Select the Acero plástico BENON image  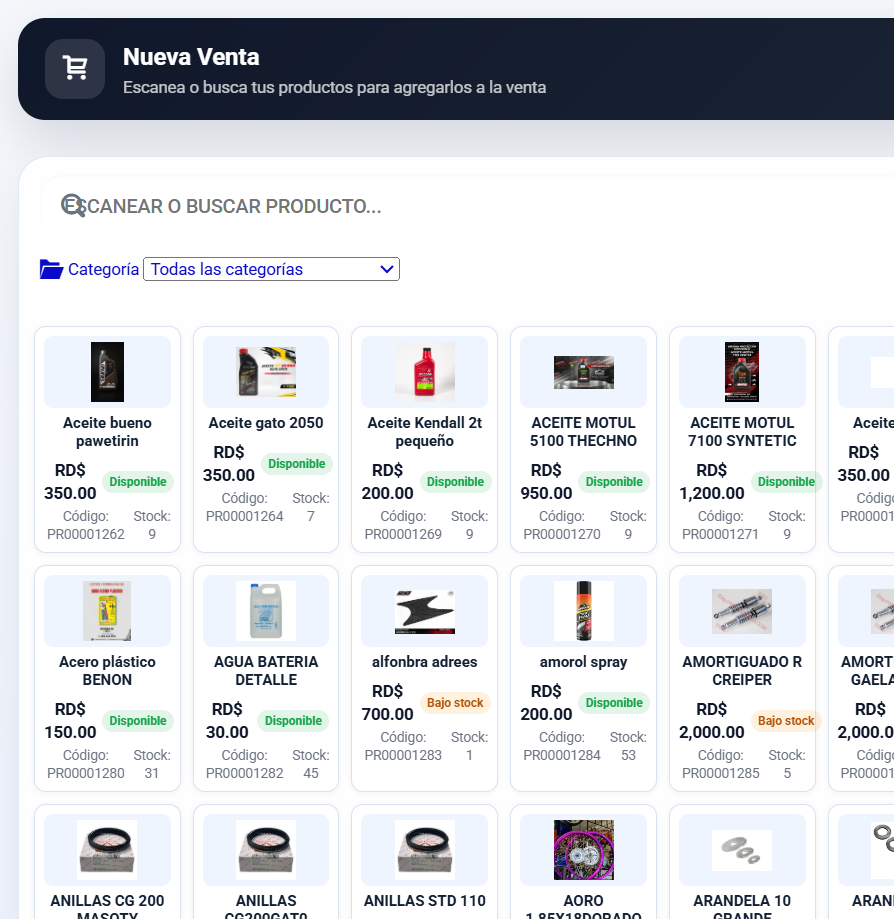tap(107, 611)
